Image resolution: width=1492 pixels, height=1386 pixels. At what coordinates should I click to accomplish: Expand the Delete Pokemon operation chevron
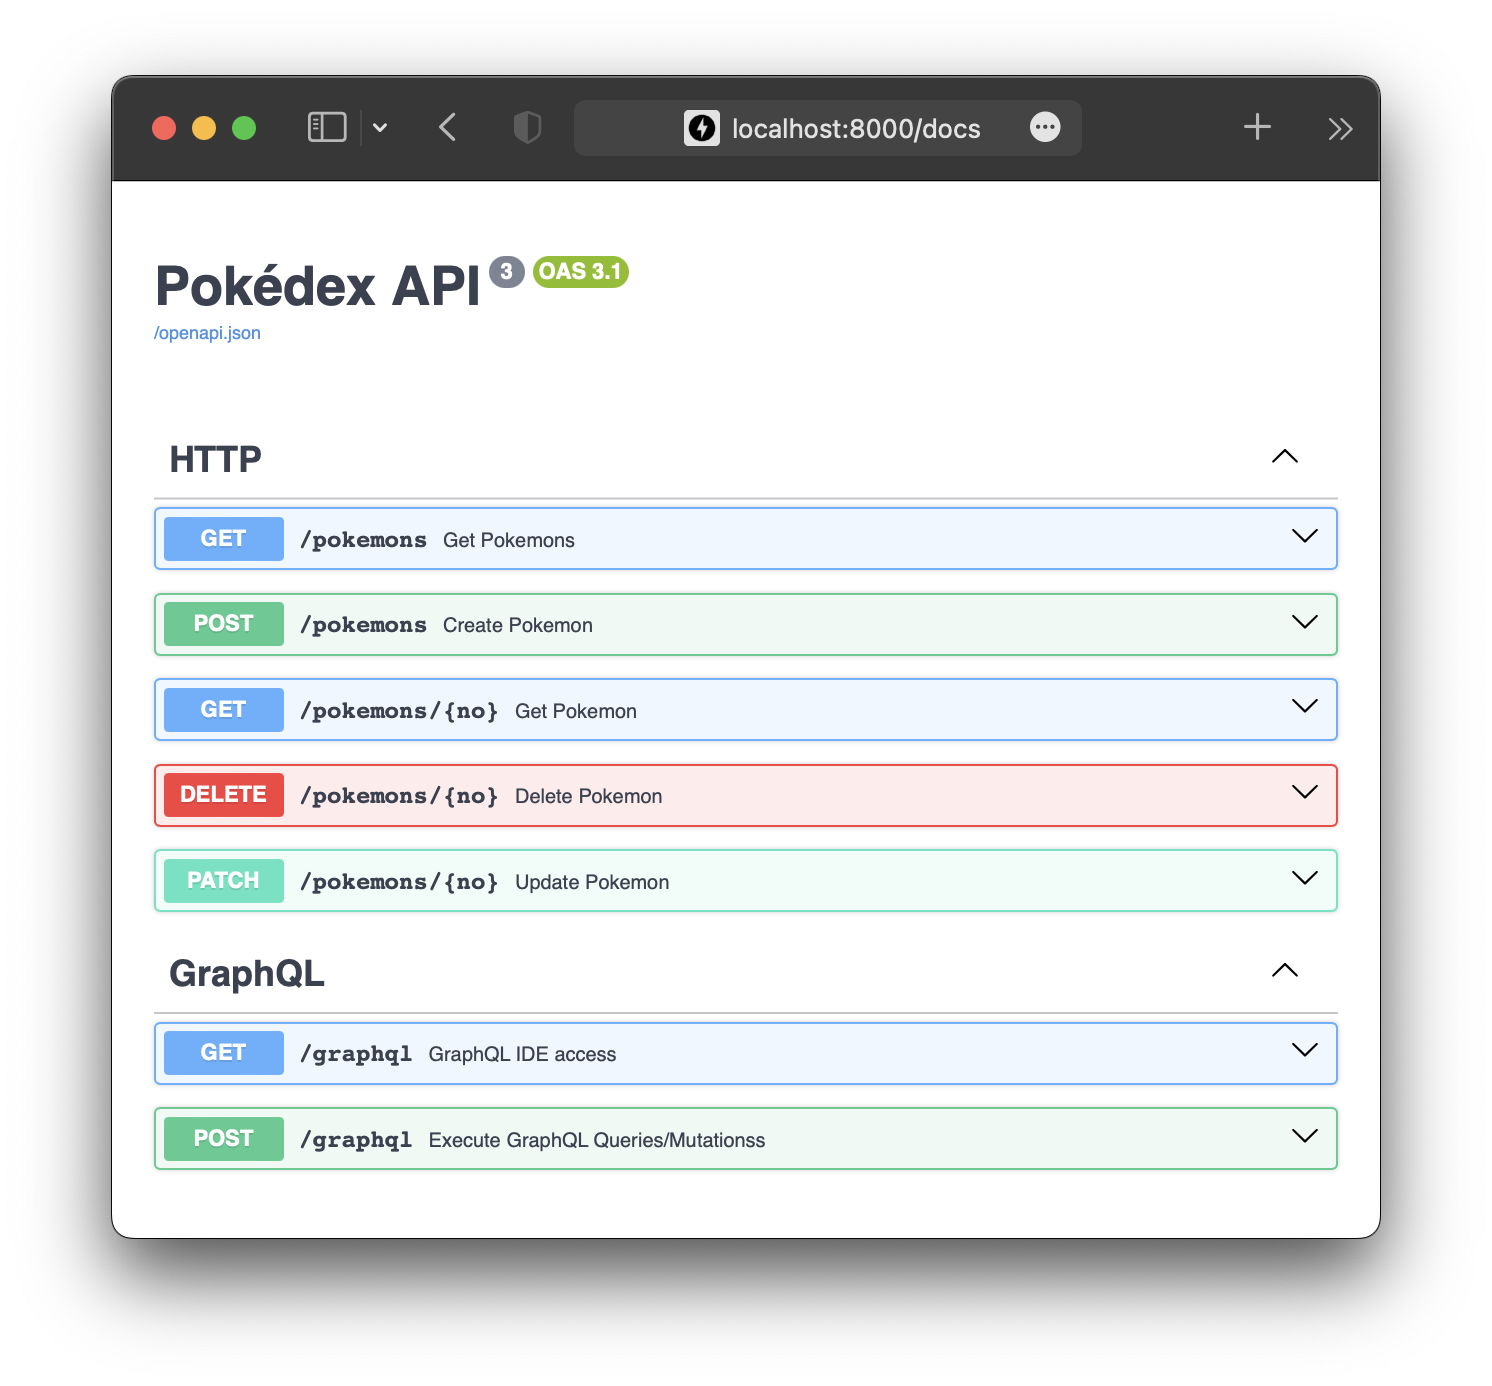(x=1304, y=793)
